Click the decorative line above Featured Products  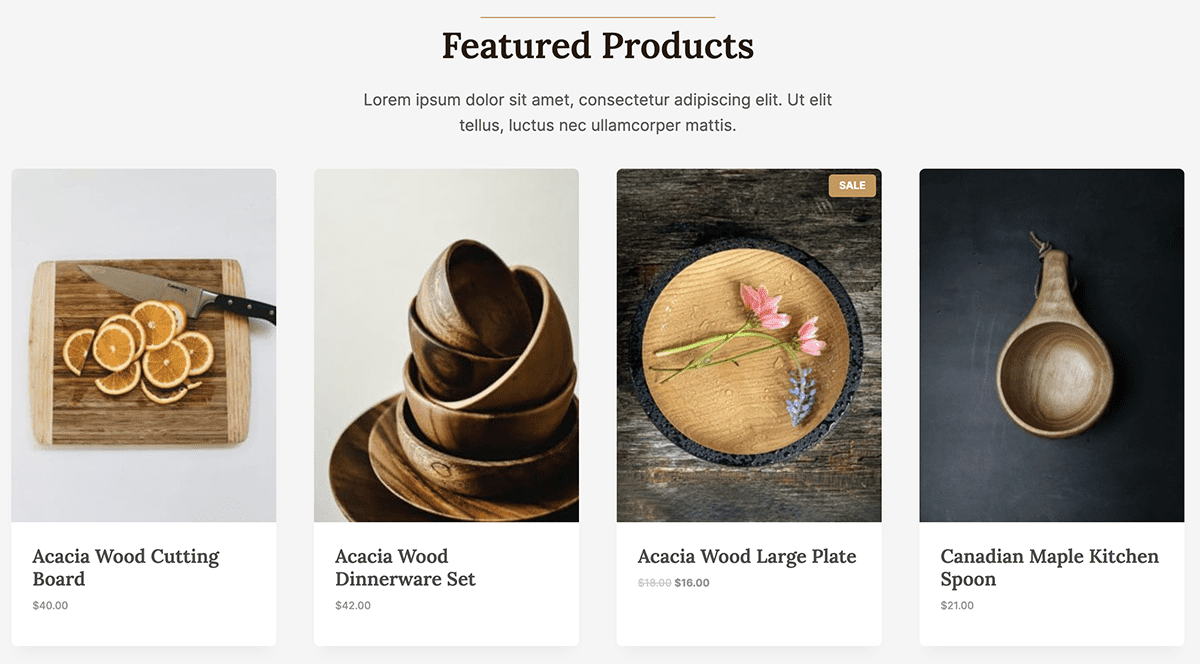(598, 17)
